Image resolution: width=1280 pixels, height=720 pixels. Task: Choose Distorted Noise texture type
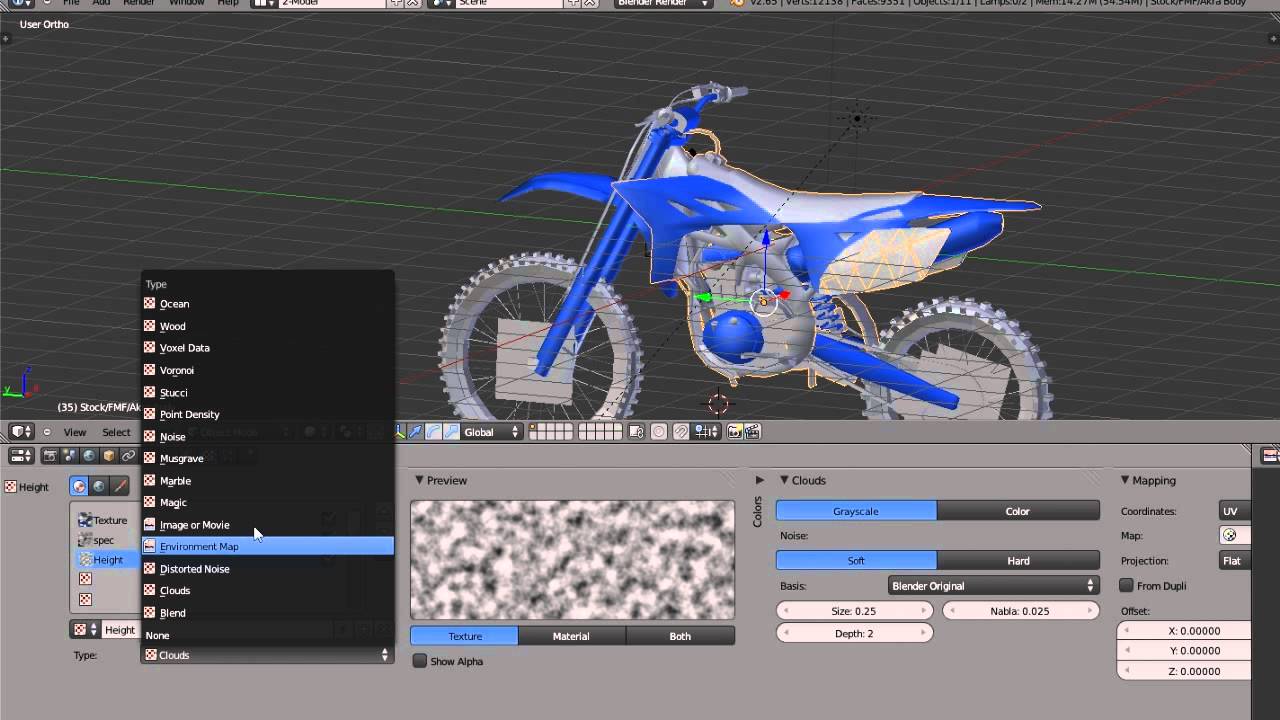(267, 568)
